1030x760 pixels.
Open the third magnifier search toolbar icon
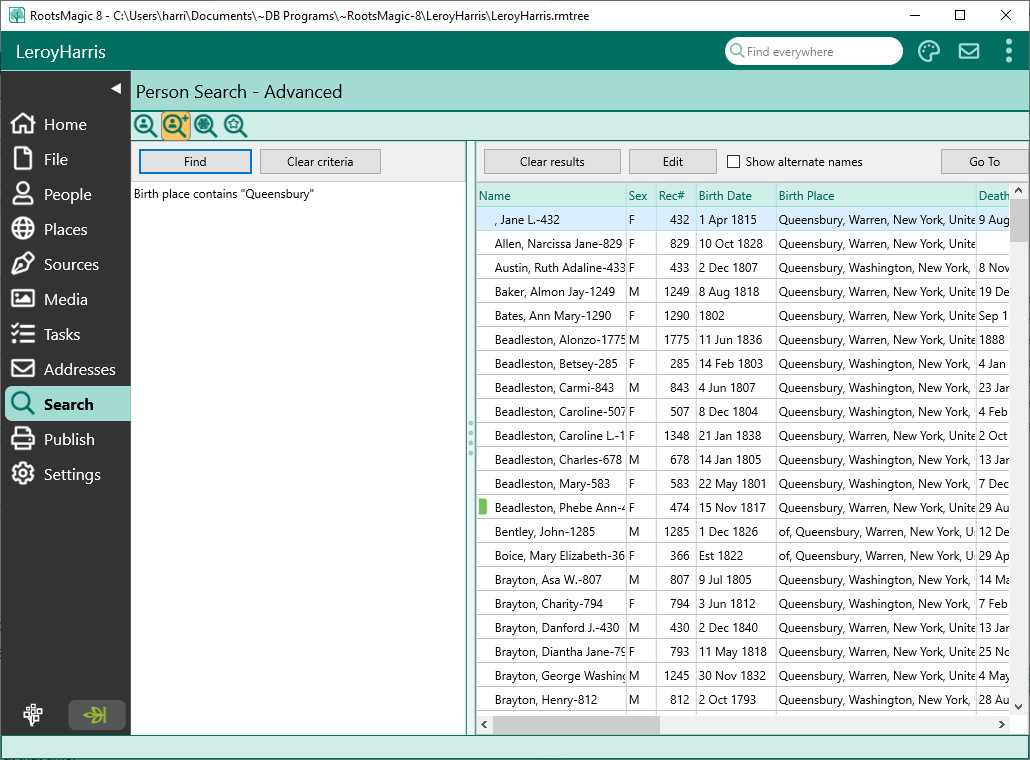(x=205, y=125)
